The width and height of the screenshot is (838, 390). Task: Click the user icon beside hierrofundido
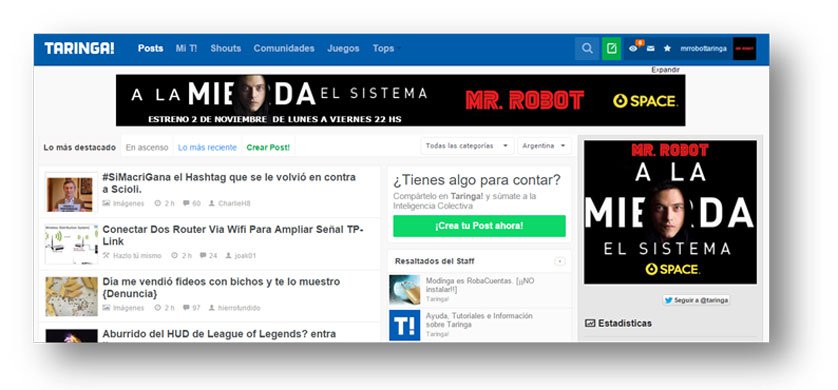point(212,308)
